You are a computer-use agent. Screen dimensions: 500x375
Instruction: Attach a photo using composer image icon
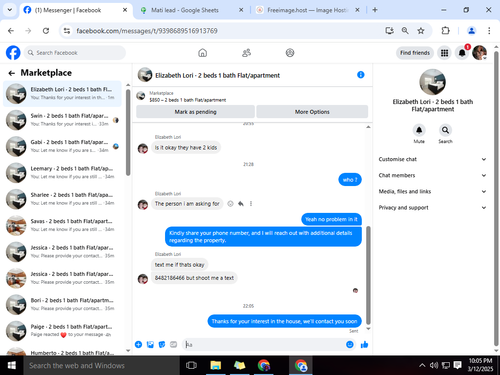(x=150, y=344)
